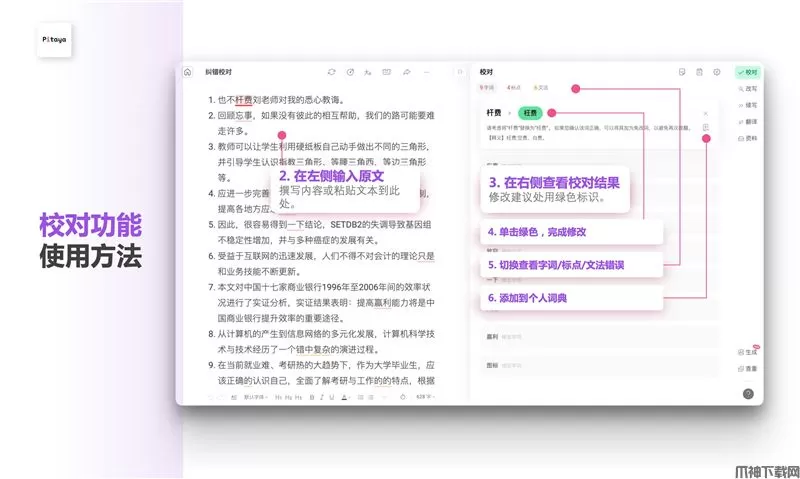Redo edit in bottom toolbar
This screenshot has width=800, height=479.
pos(221,397)
